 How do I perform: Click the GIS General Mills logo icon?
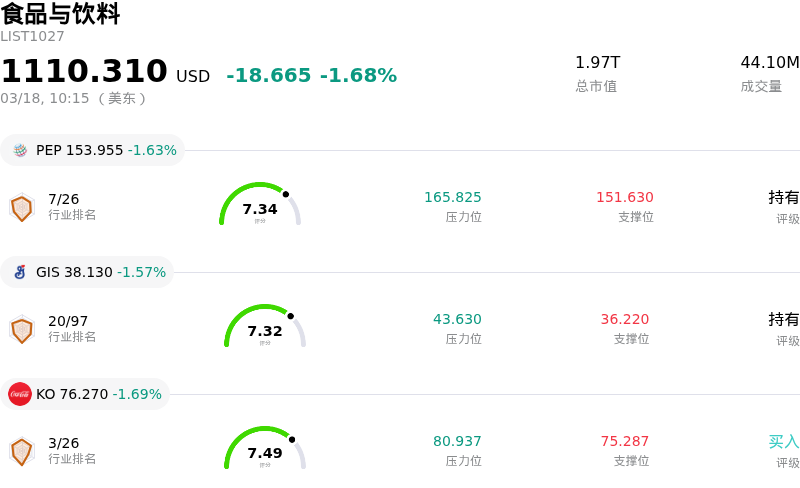20,272
